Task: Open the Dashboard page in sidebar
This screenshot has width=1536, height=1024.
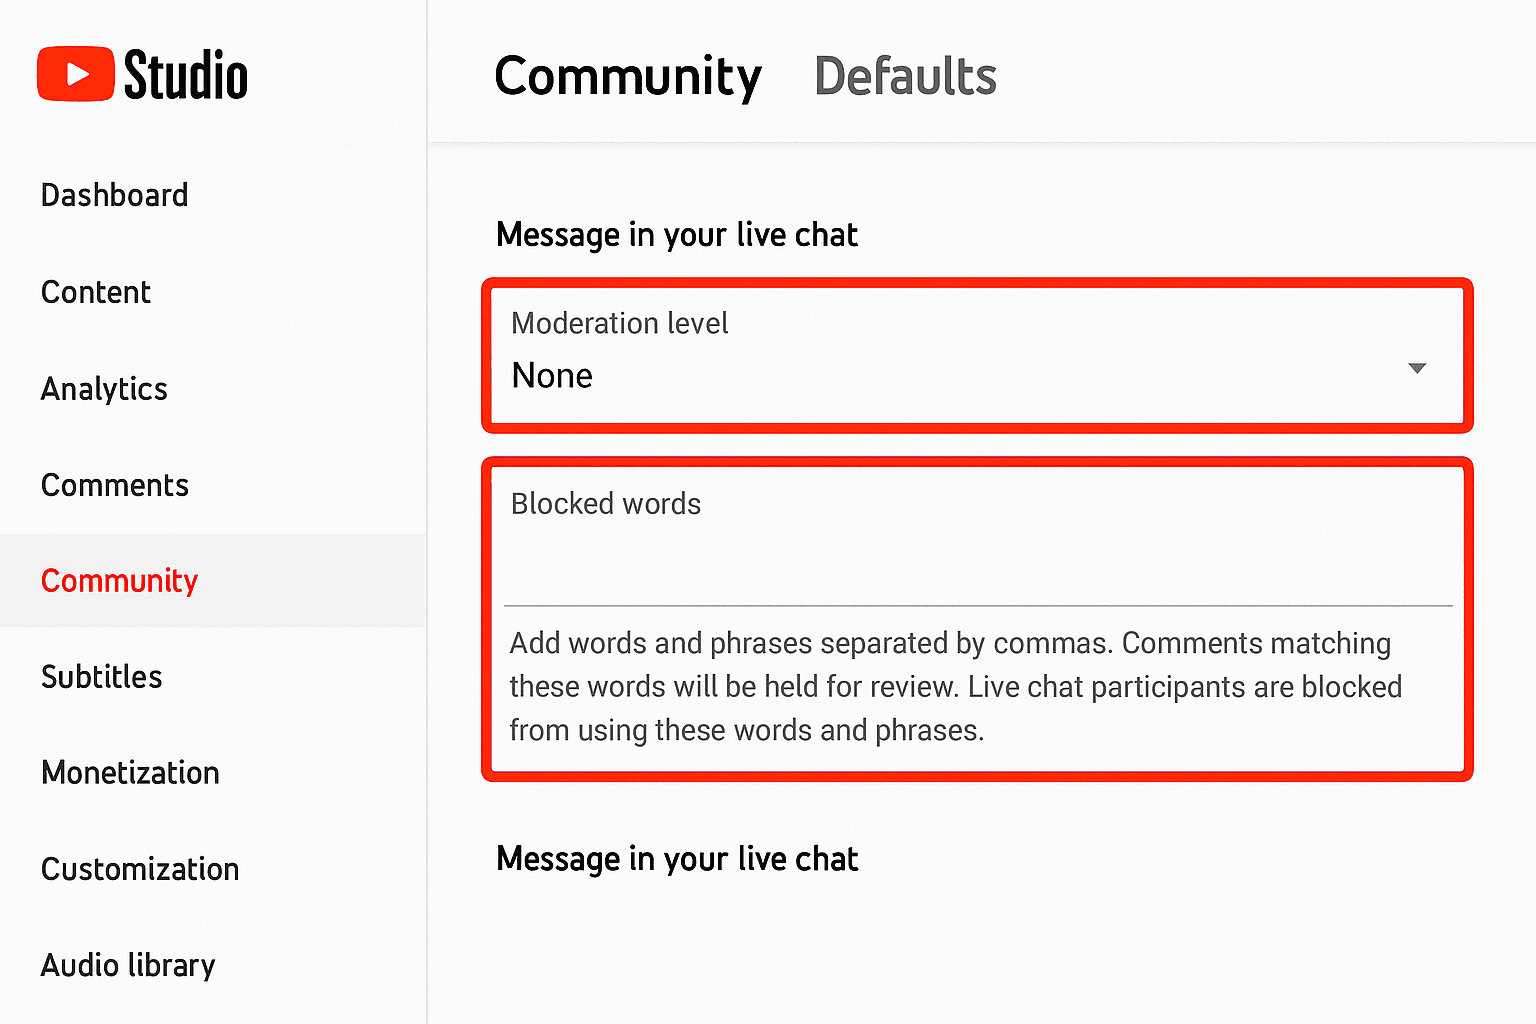Action: coord(114,195)
